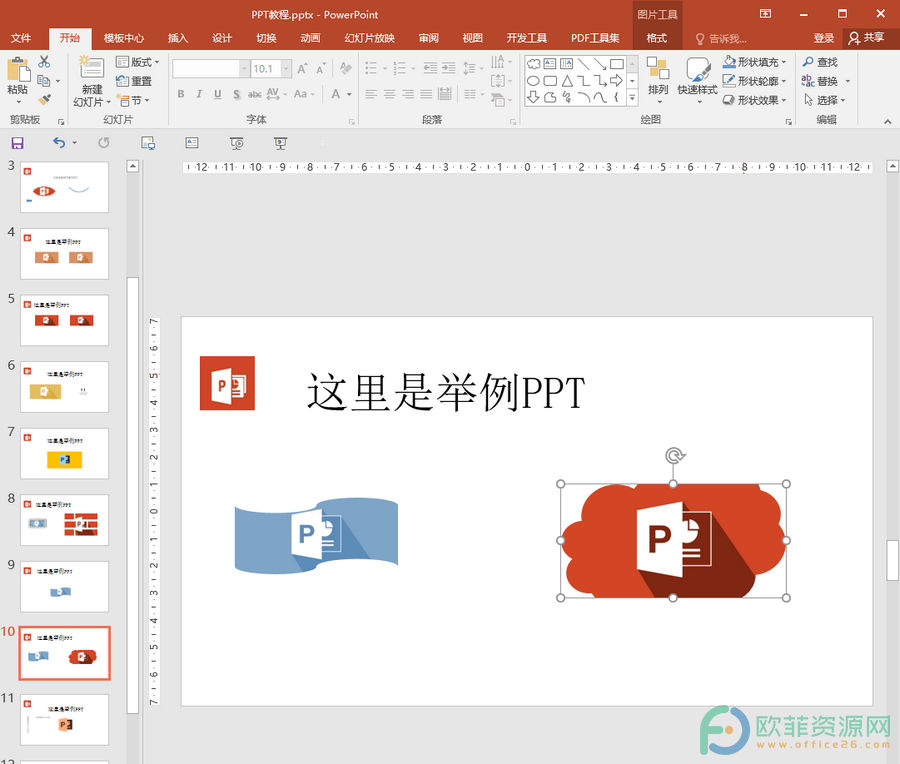The width and height of the screenshot is (900, 764).
Task: Increase the list indent level
Action: click(449, 68)
